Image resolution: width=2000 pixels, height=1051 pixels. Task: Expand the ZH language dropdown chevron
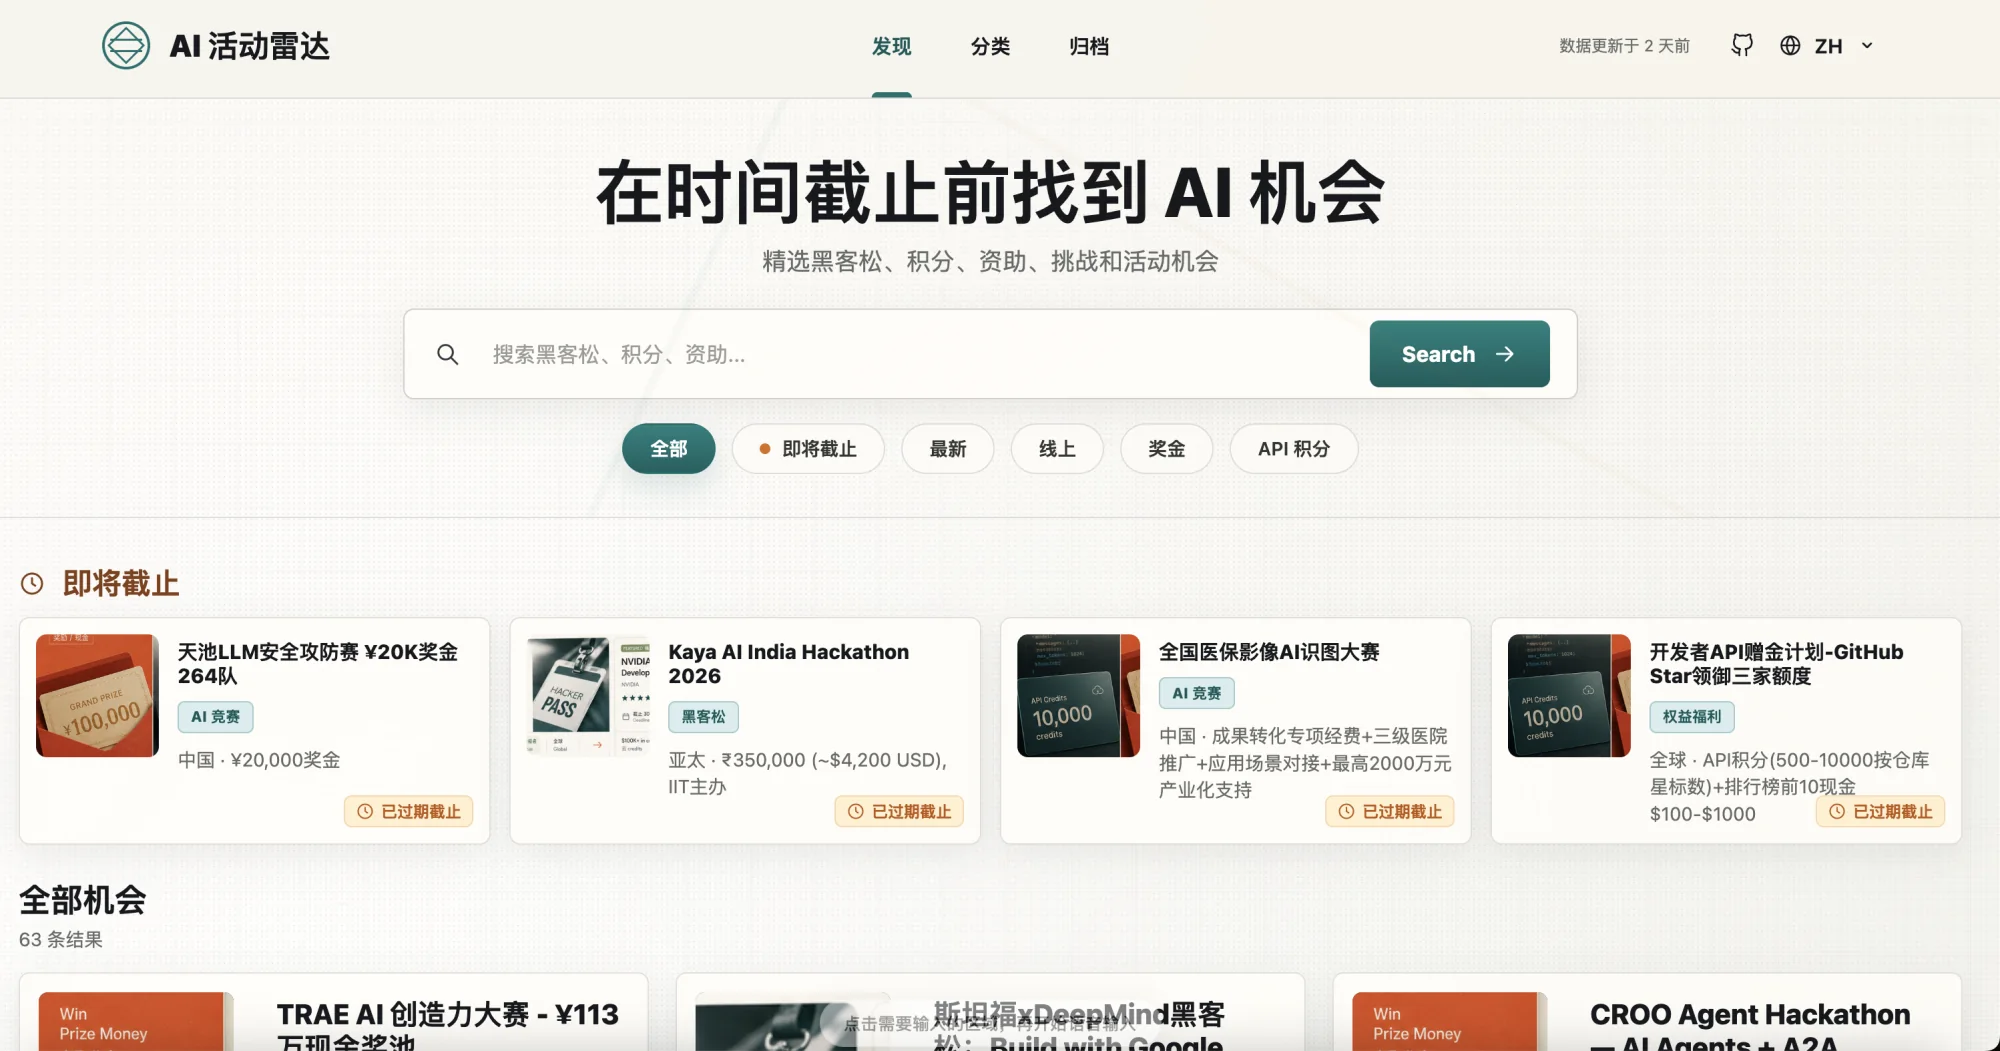(x=1867, y=46)
